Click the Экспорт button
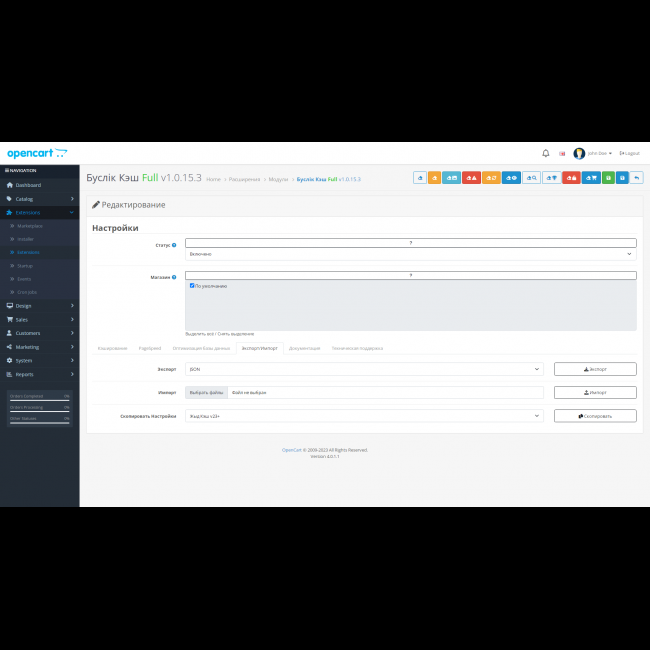Screen dimensions: 650x650 [595, 369]
